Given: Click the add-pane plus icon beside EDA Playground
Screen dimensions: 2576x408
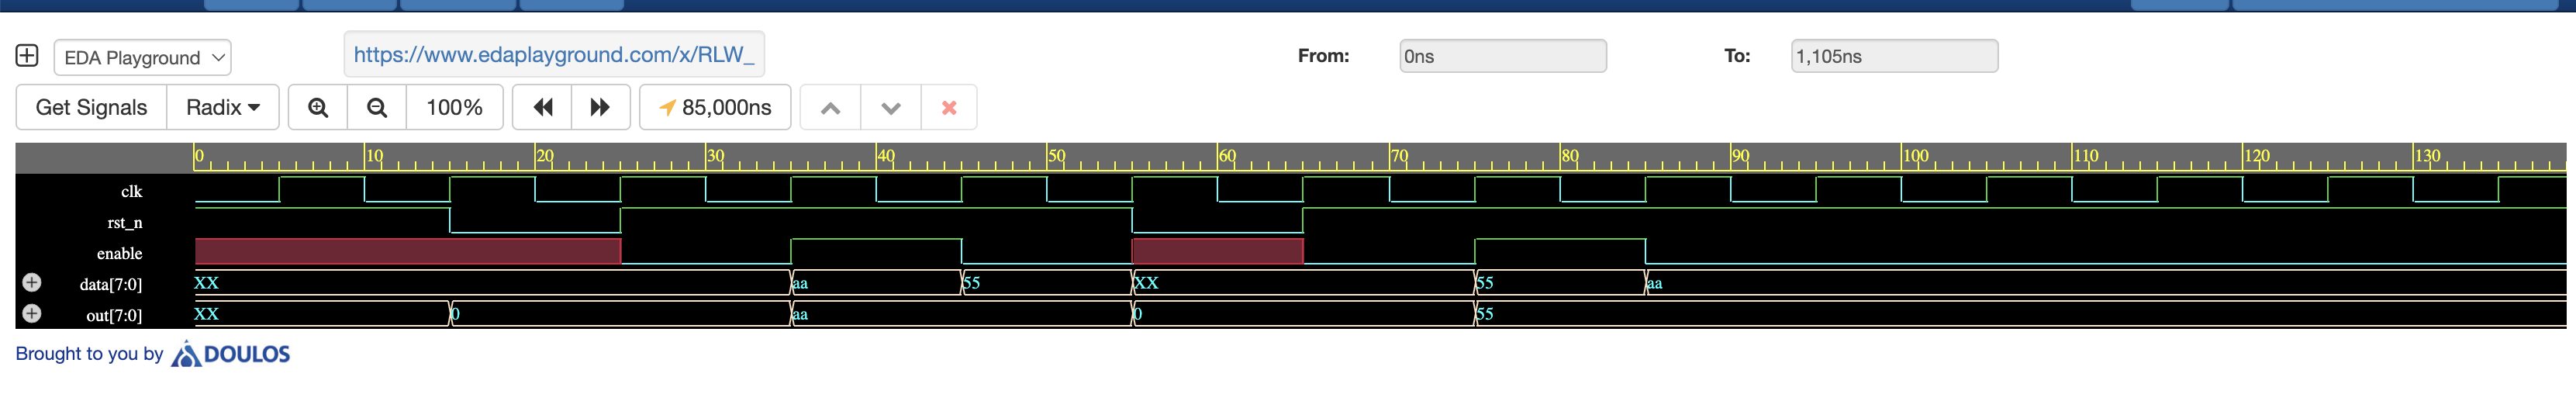Looking at the screenshot, I should click(x=27, y=56).
